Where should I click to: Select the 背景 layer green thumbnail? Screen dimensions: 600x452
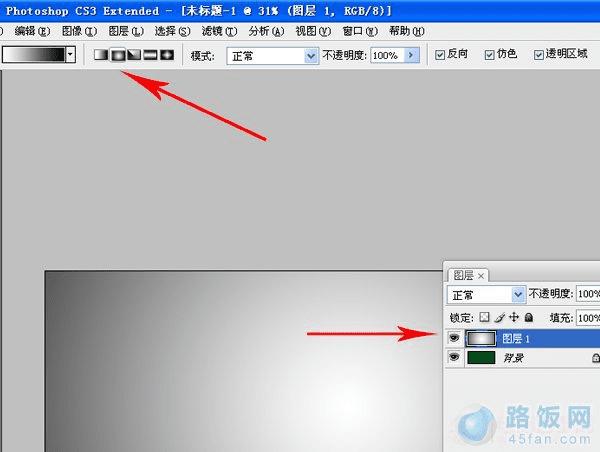click(481, 357)
